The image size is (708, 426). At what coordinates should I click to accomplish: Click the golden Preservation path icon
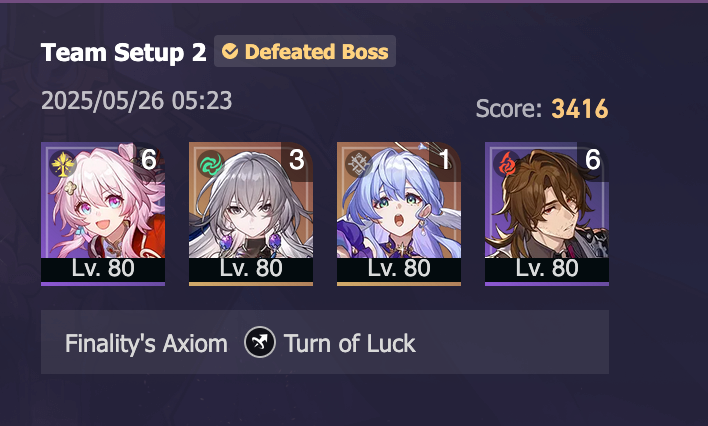[x=63, y=164]
